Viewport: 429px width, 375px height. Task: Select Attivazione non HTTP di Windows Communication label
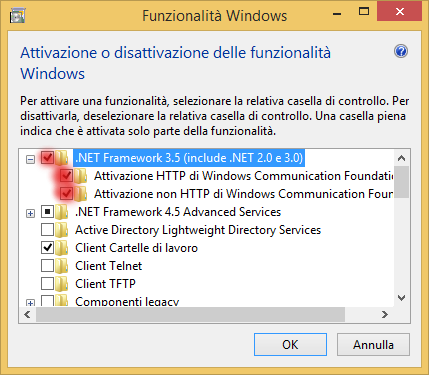click(244, 194)
